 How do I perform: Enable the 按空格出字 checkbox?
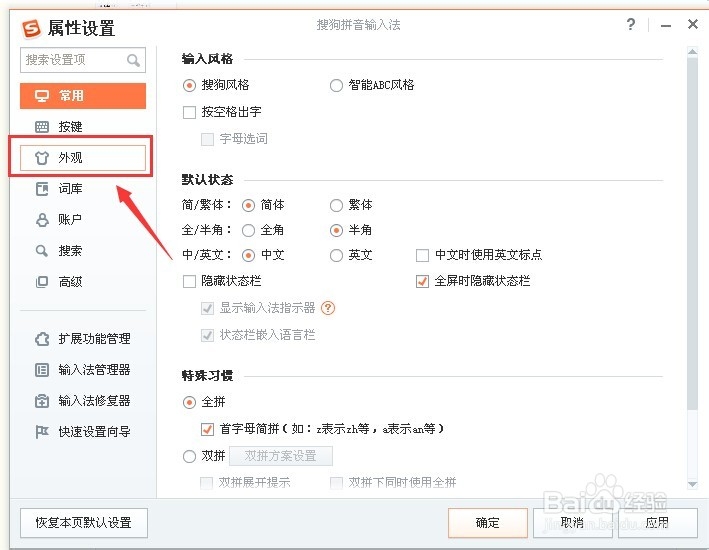click(190, 113)
